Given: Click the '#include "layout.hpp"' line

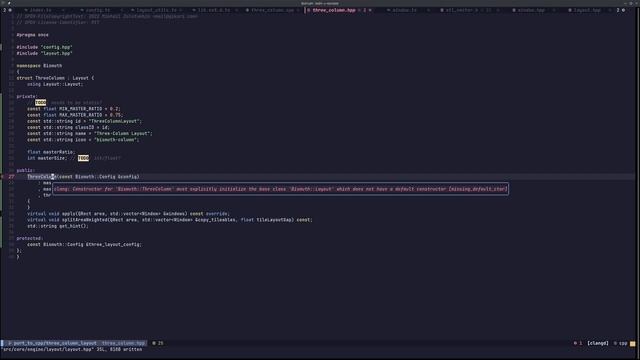Looking at the screenshot, I should click(44, 53).
